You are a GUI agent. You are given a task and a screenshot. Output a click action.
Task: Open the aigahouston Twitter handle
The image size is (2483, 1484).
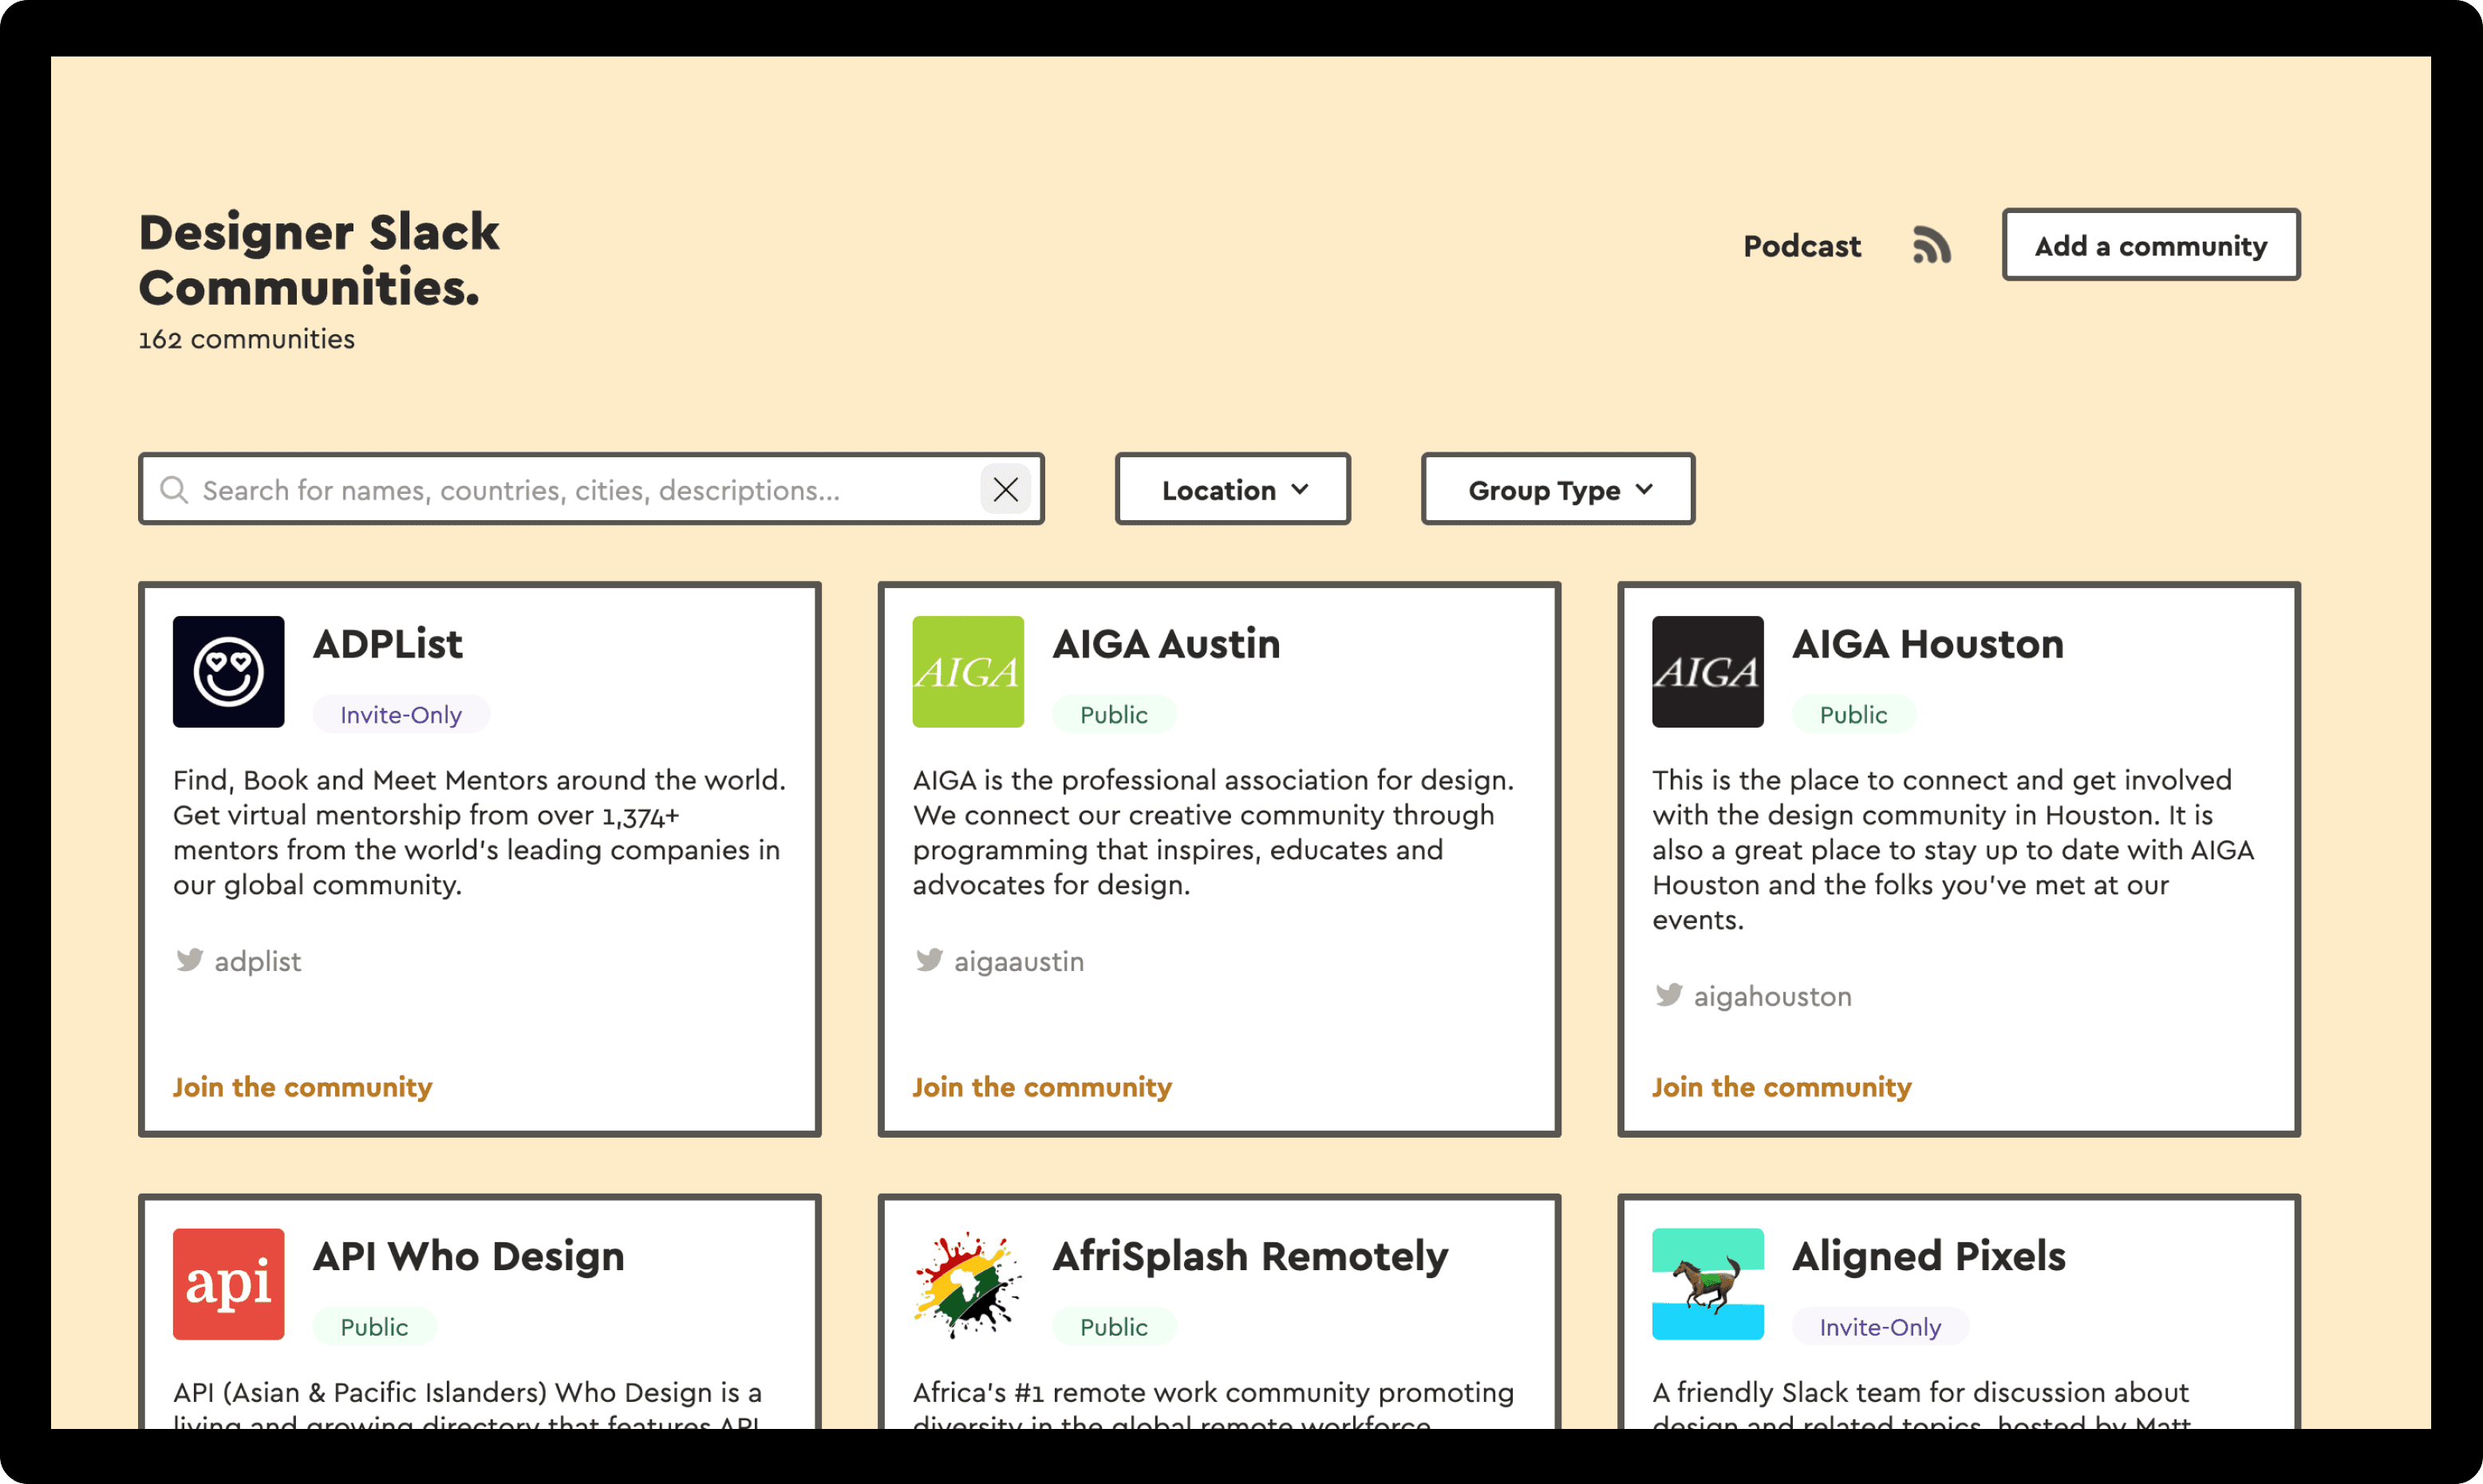pyautogui.click(x=1773, y=996)
